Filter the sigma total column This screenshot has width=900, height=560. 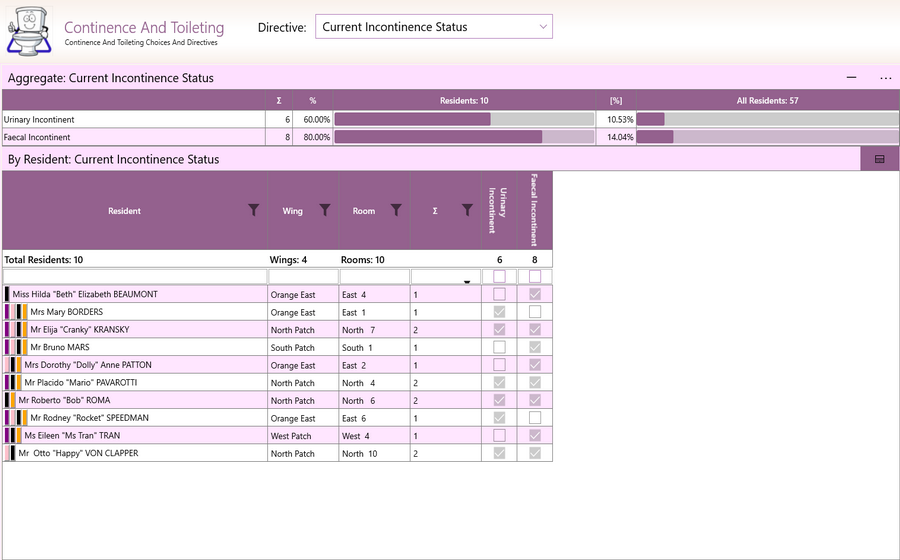pos(467,210)
